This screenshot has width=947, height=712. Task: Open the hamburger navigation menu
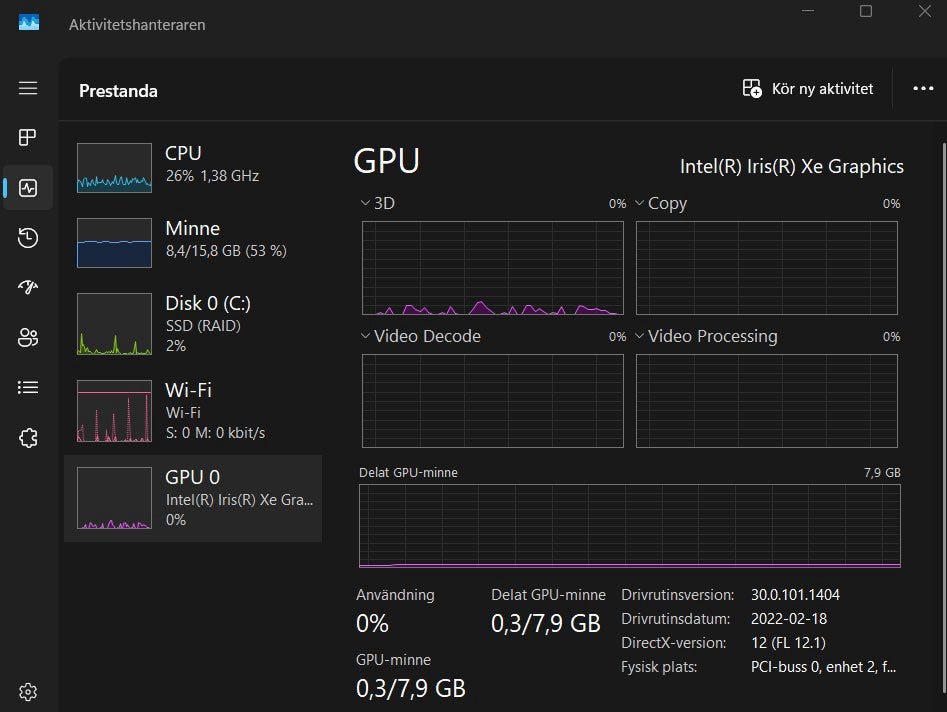(28, 88)
